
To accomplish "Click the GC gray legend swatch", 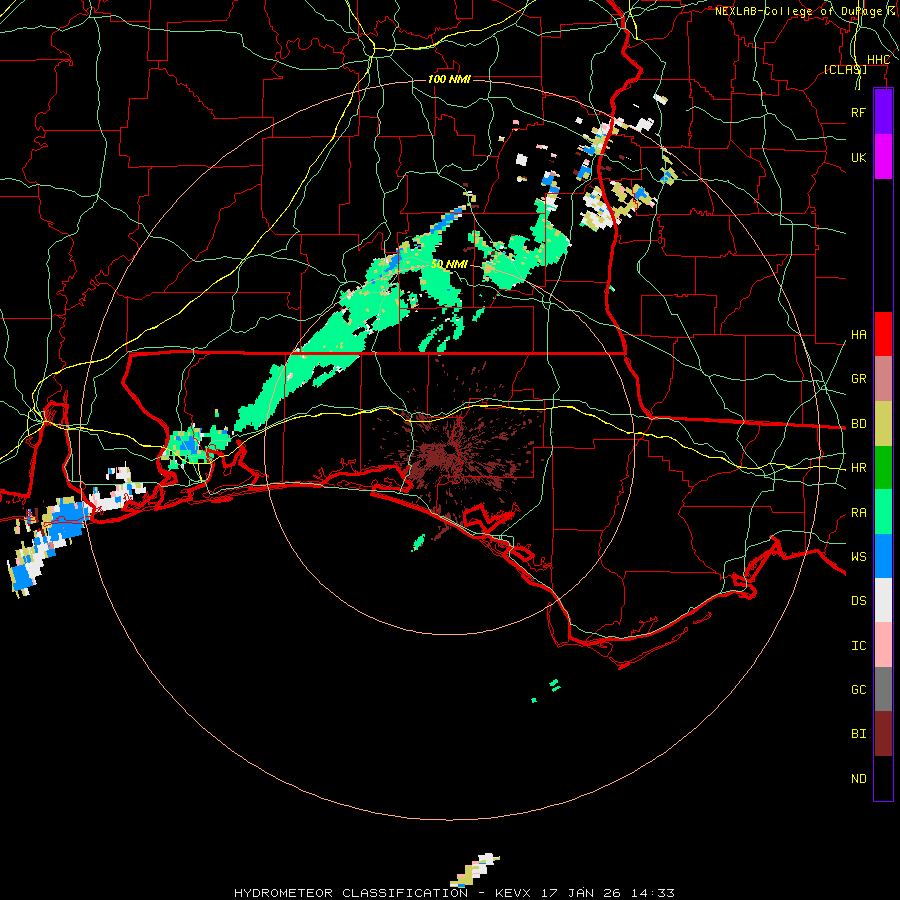I will [x=883, y=689].
